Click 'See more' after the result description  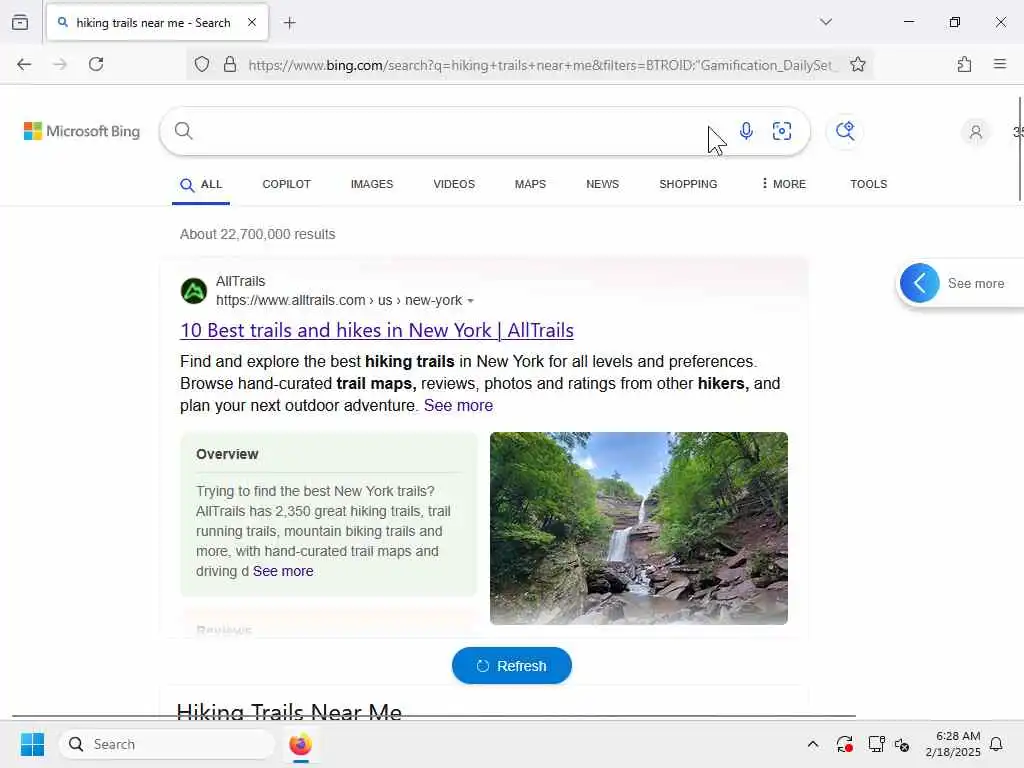[458, 406]
